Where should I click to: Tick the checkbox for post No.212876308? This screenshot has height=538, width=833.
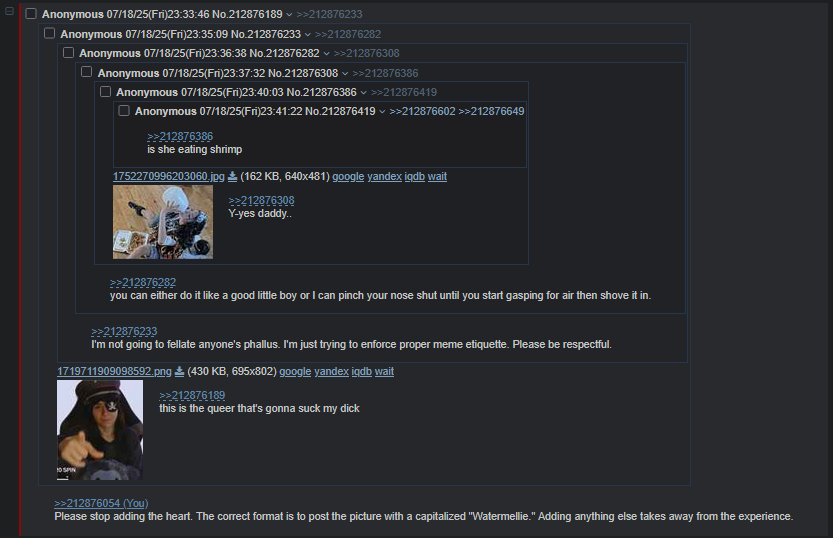pos(87,72)
